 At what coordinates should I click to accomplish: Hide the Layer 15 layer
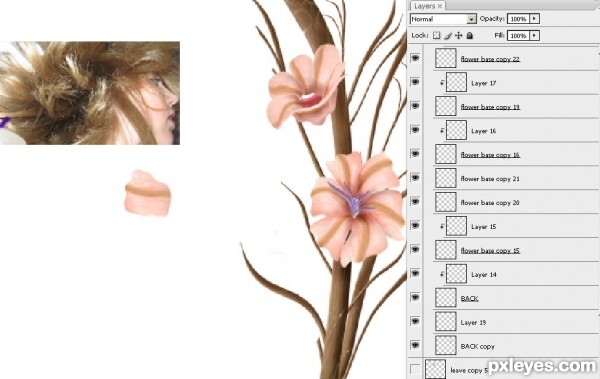(415, 225)
